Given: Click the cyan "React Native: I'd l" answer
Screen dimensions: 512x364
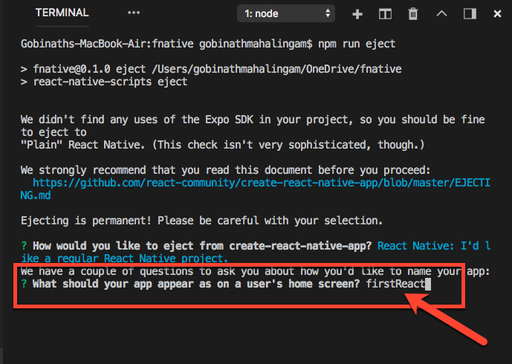Looking at the screenshot, I should pos(434,246).
